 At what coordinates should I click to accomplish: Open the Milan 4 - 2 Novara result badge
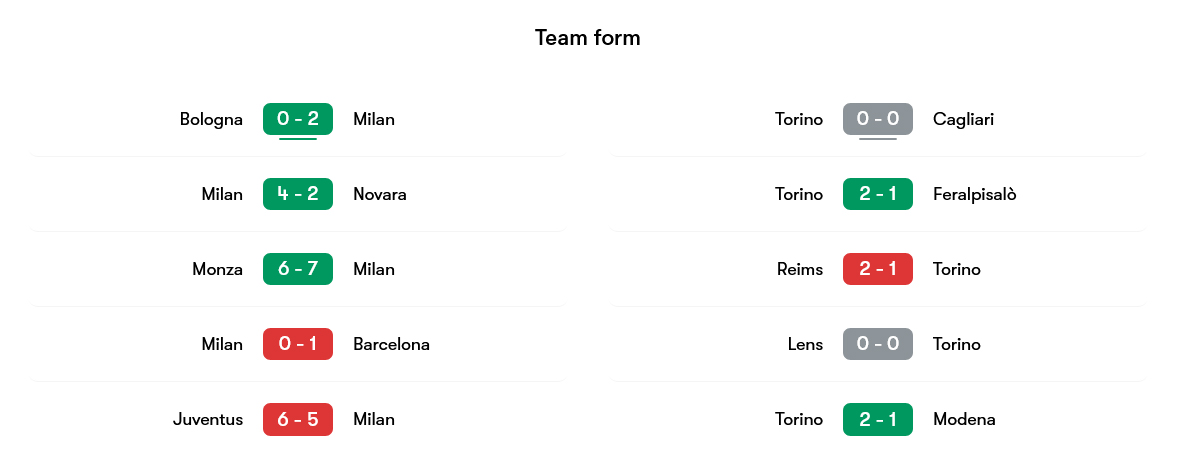click(x=298, y=194)
